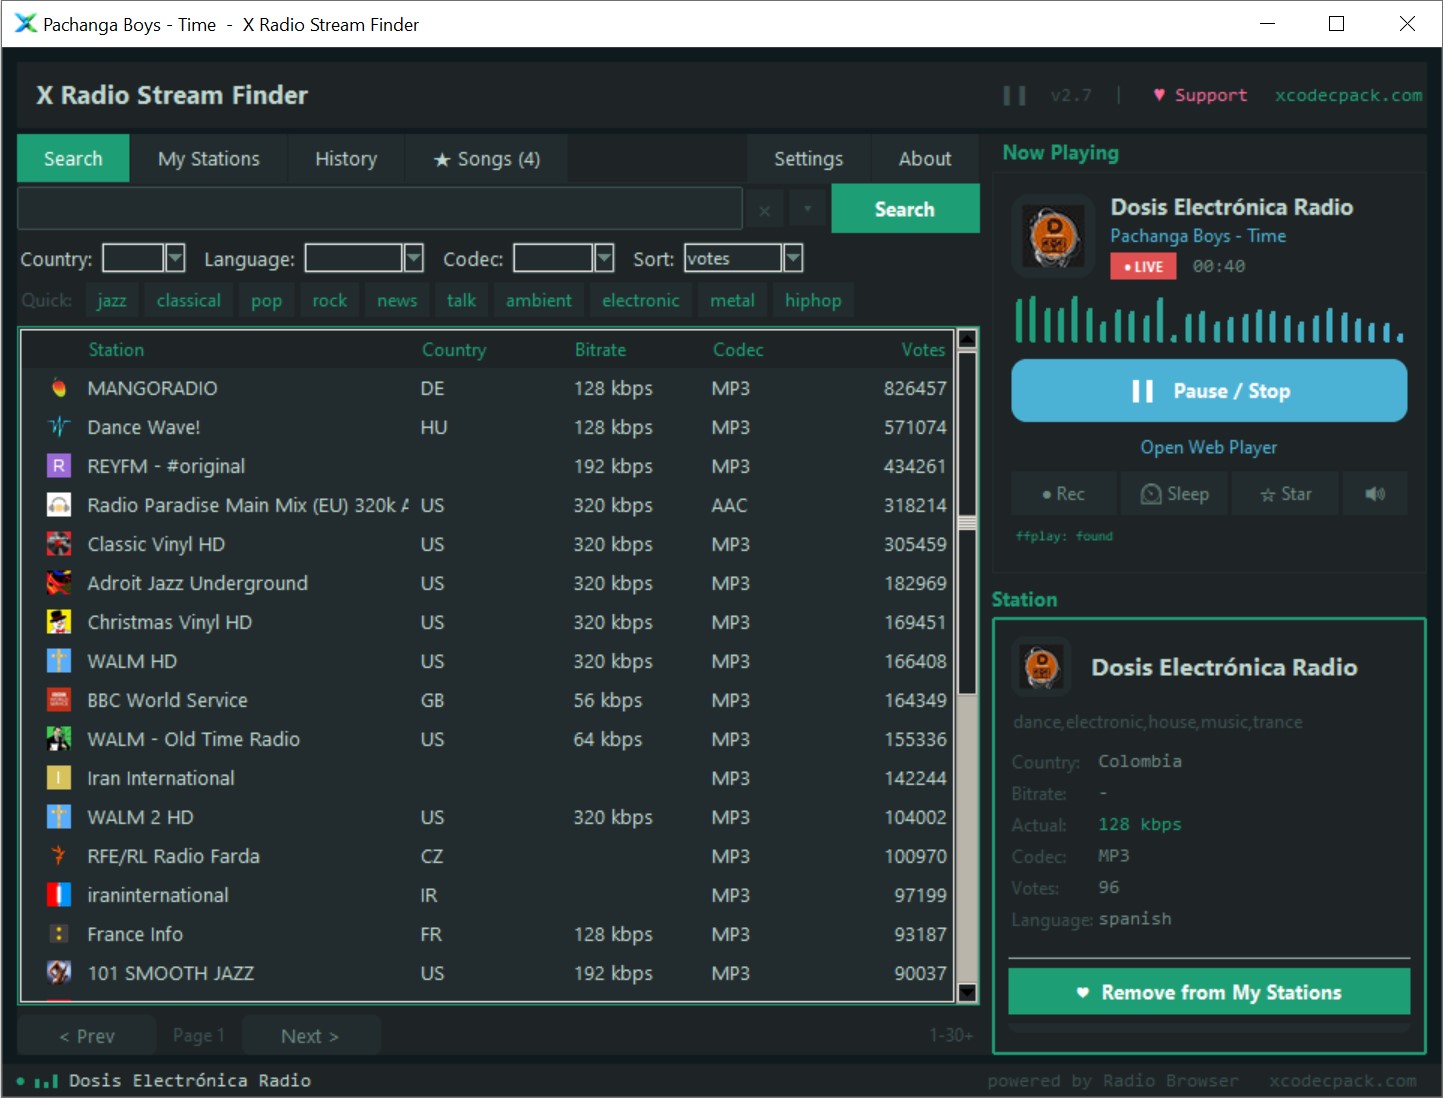The height and width of the screenshot is (1098, 1443).
Task: Click the MANGORADIO station logo icon
Action: point(59,388)
